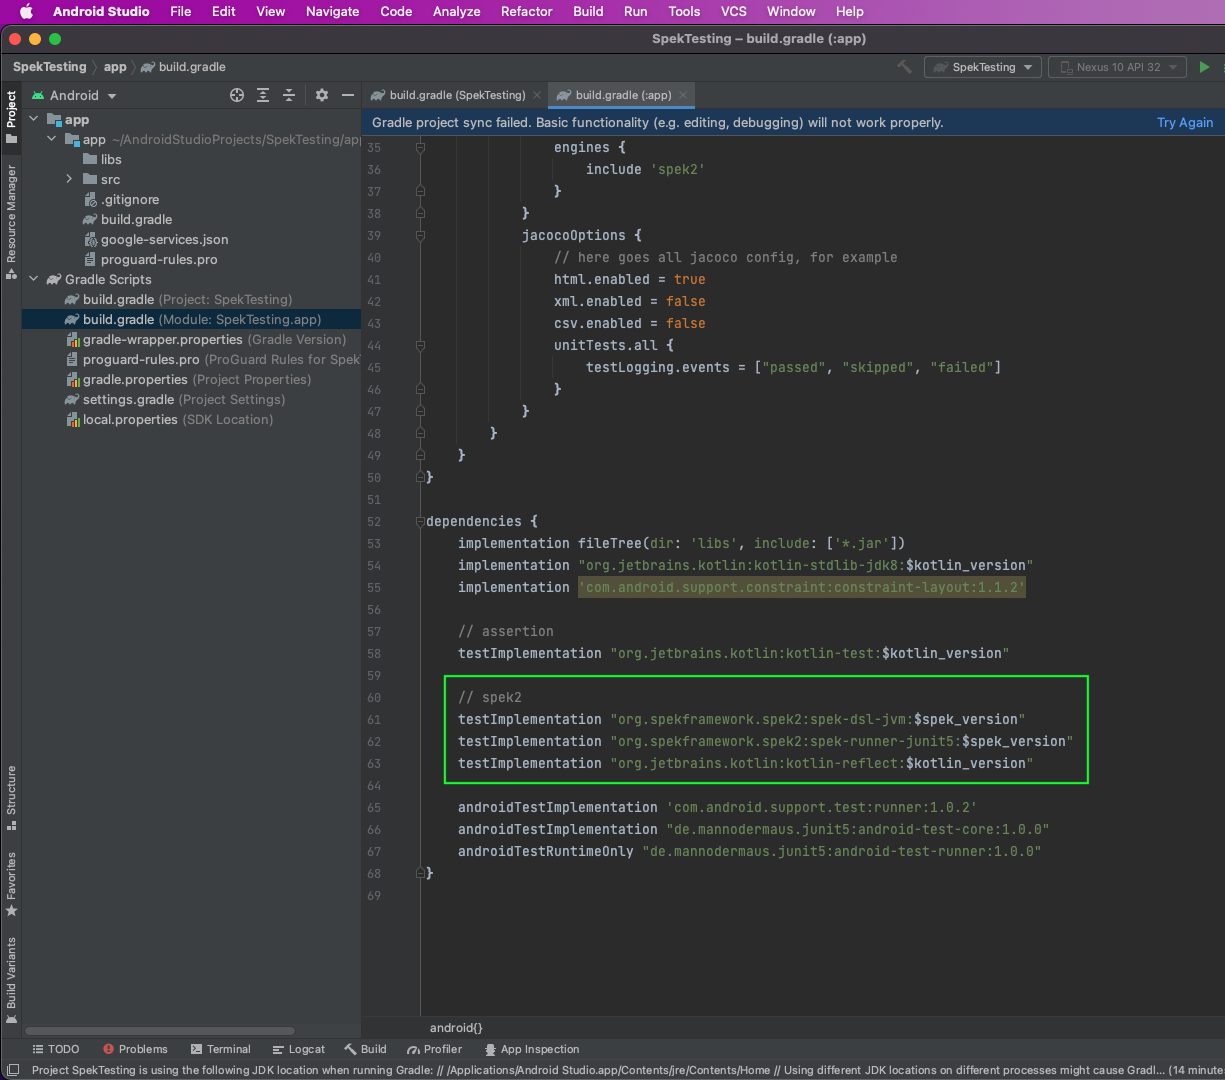Hide the Project panel with minus icon
This screenshot has width=1225, height=1080.
click(x=348, y=95)
